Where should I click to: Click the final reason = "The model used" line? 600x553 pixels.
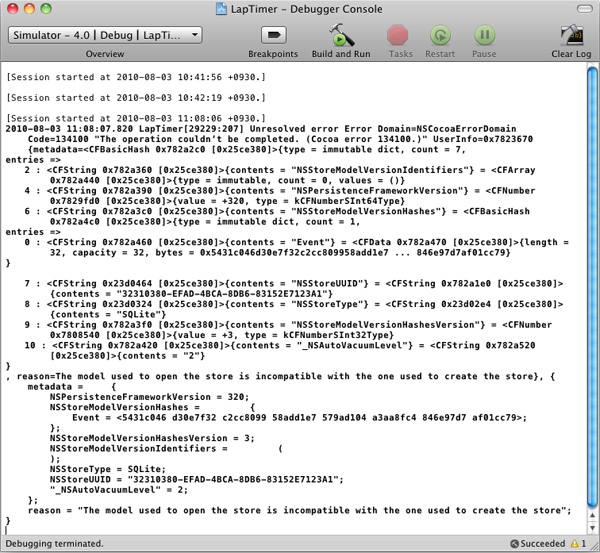coord(300,511)
